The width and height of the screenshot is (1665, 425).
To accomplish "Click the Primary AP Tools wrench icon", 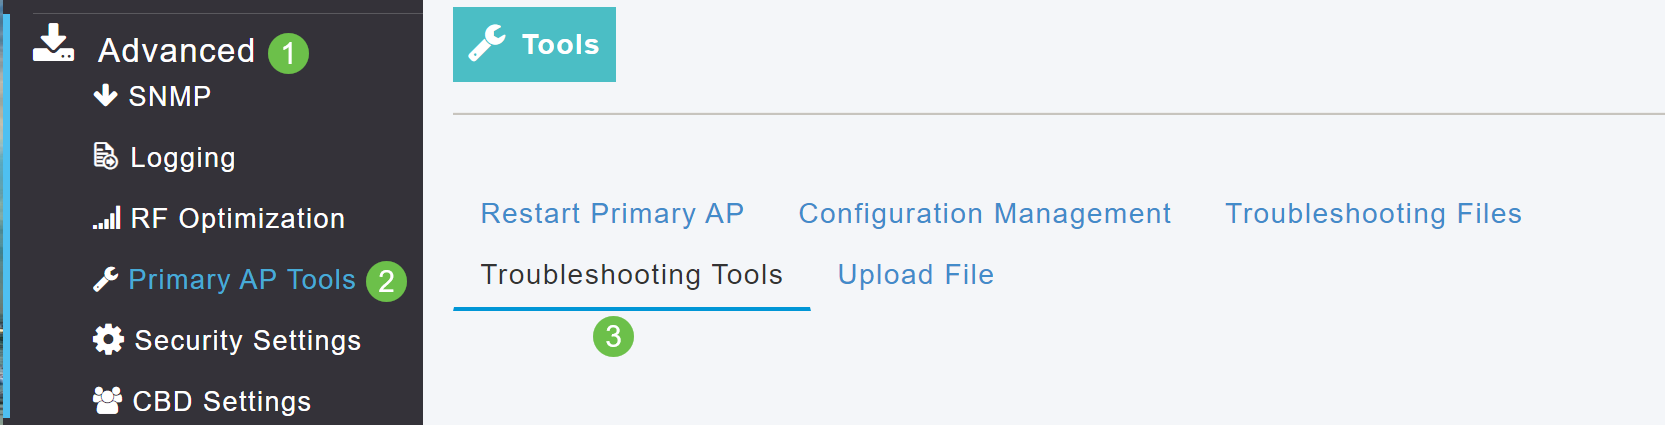I will pos(105,279).
